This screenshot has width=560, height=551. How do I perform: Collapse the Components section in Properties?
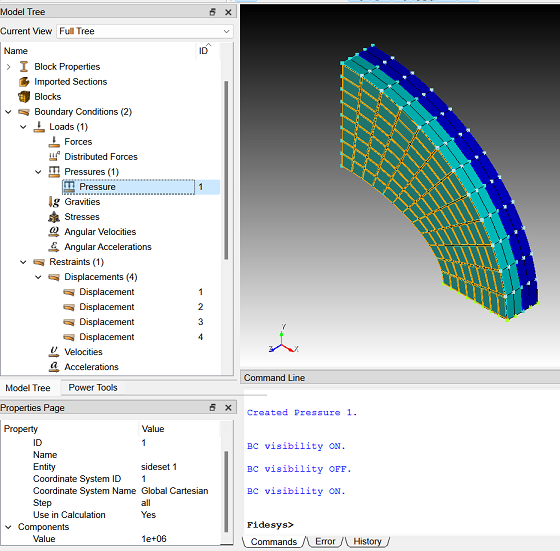coord(9,527)
